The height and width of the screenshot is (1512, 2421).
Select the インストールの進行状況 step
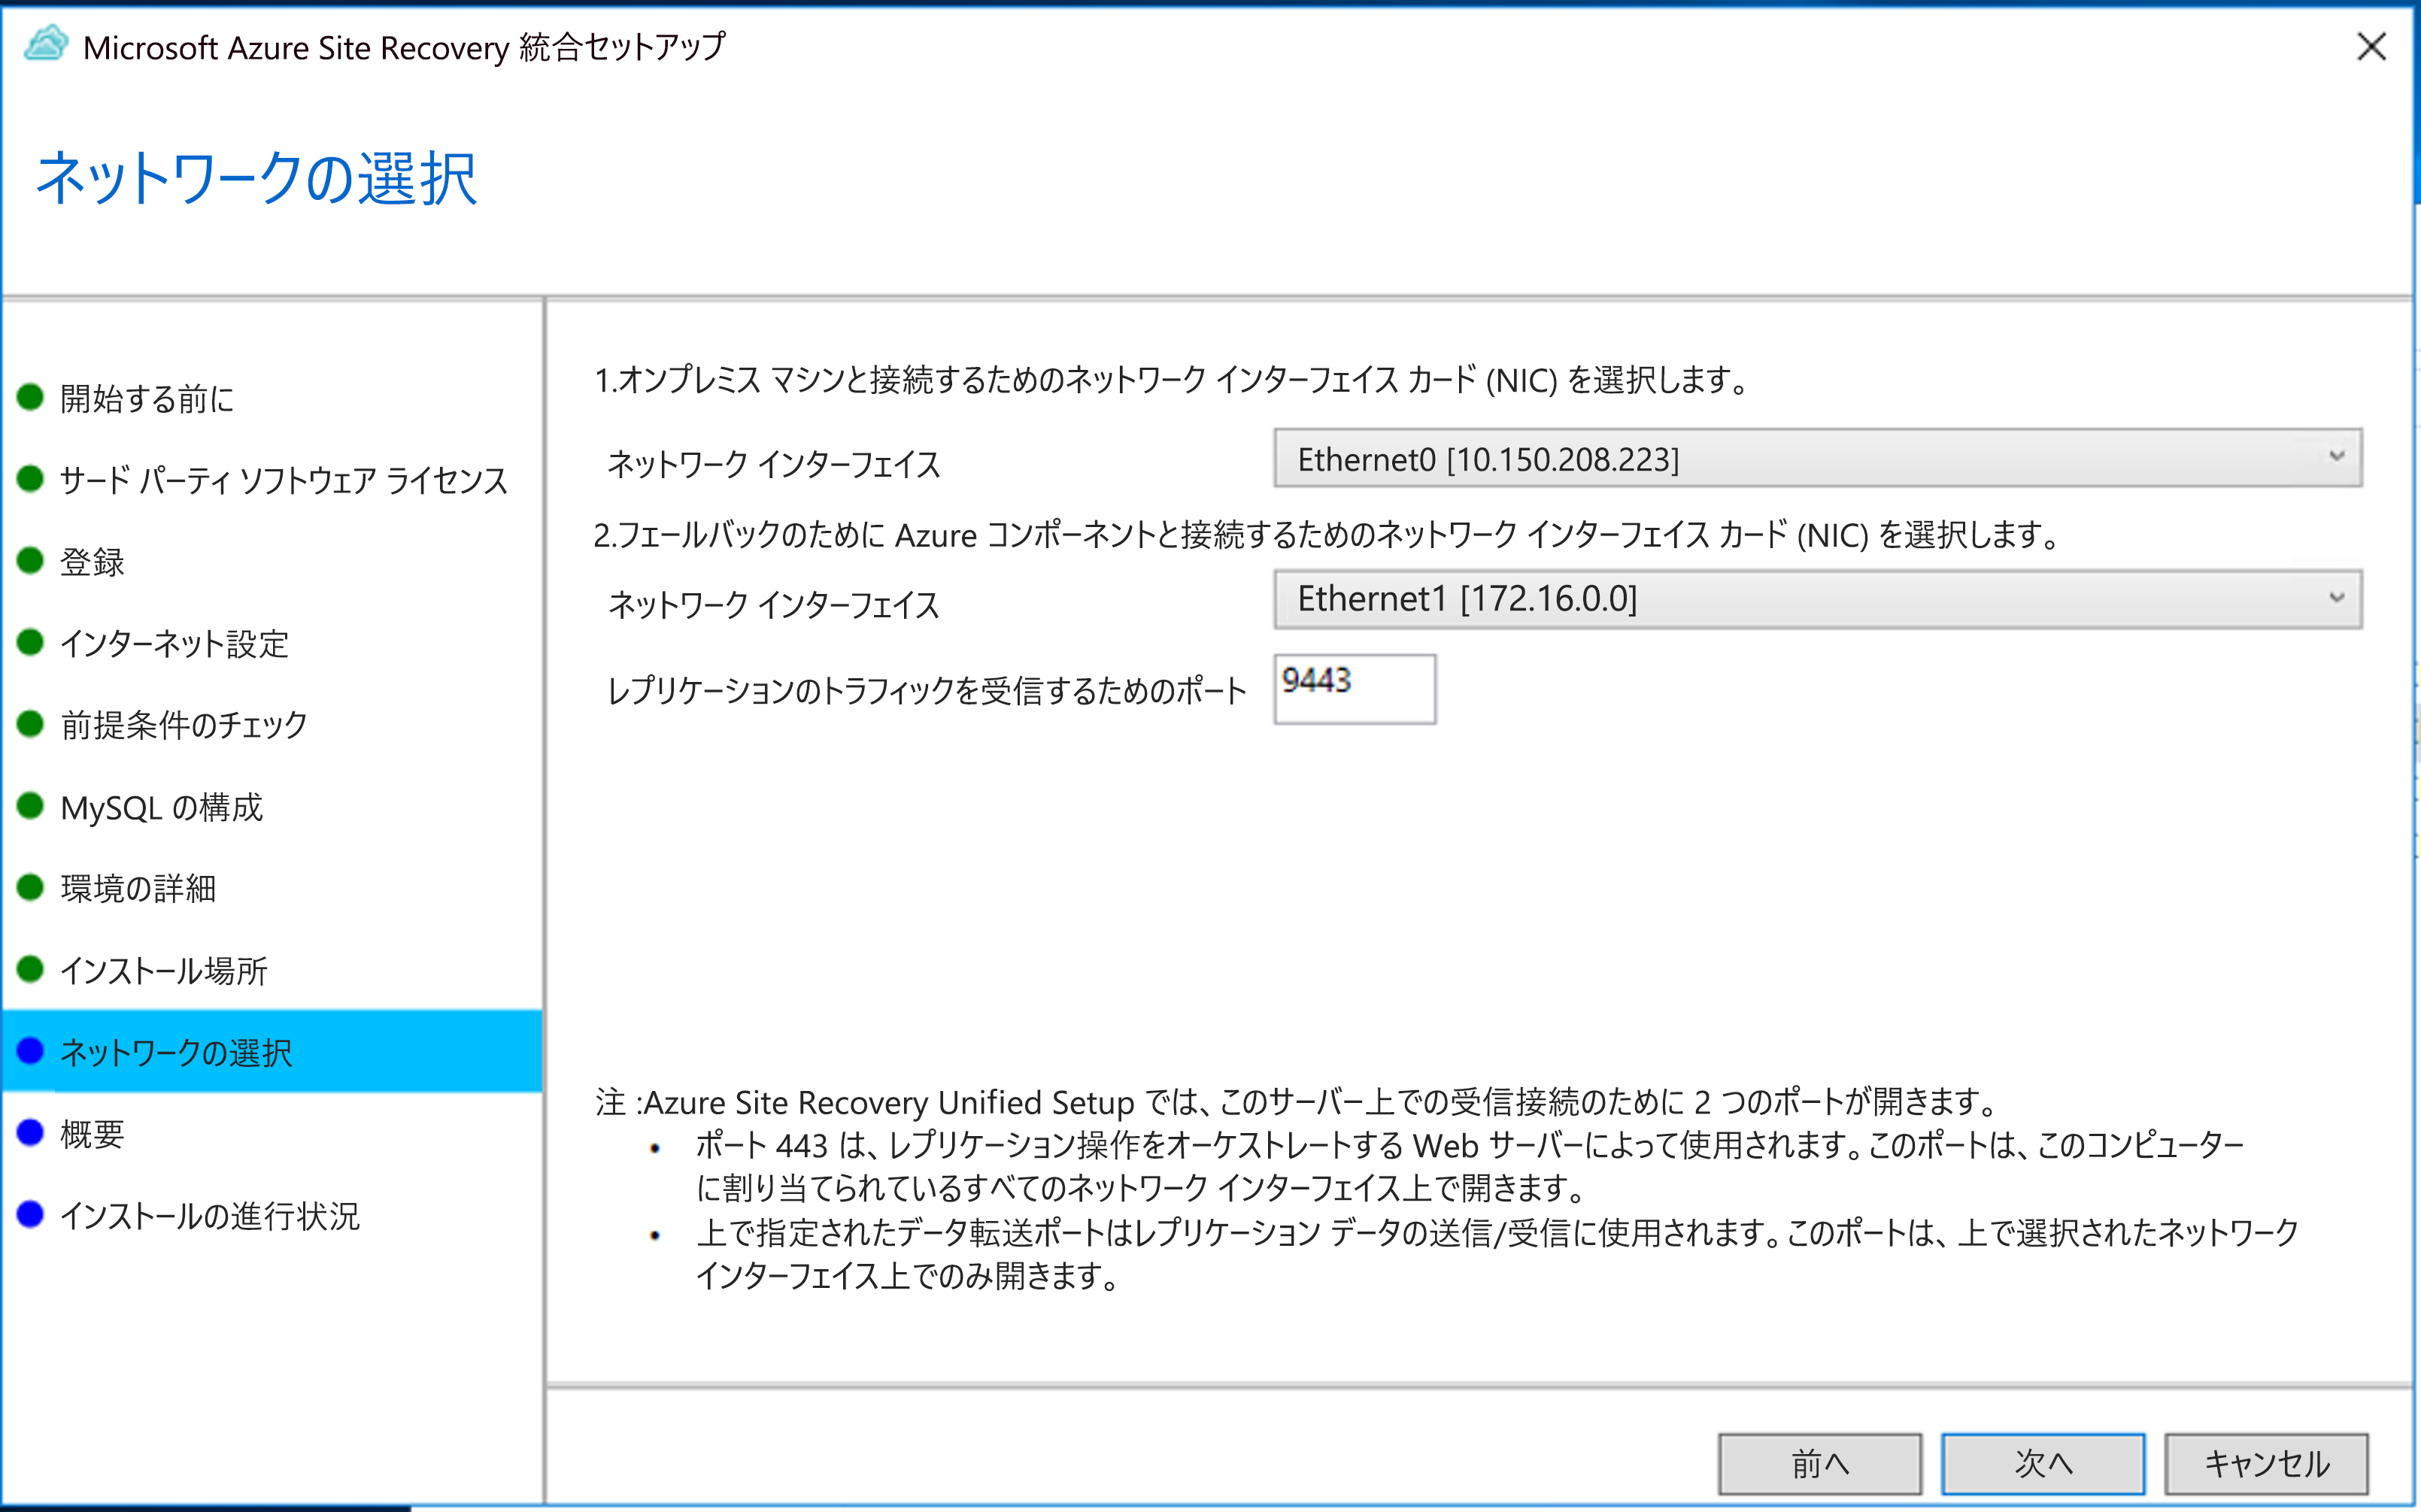[210, 1216]
